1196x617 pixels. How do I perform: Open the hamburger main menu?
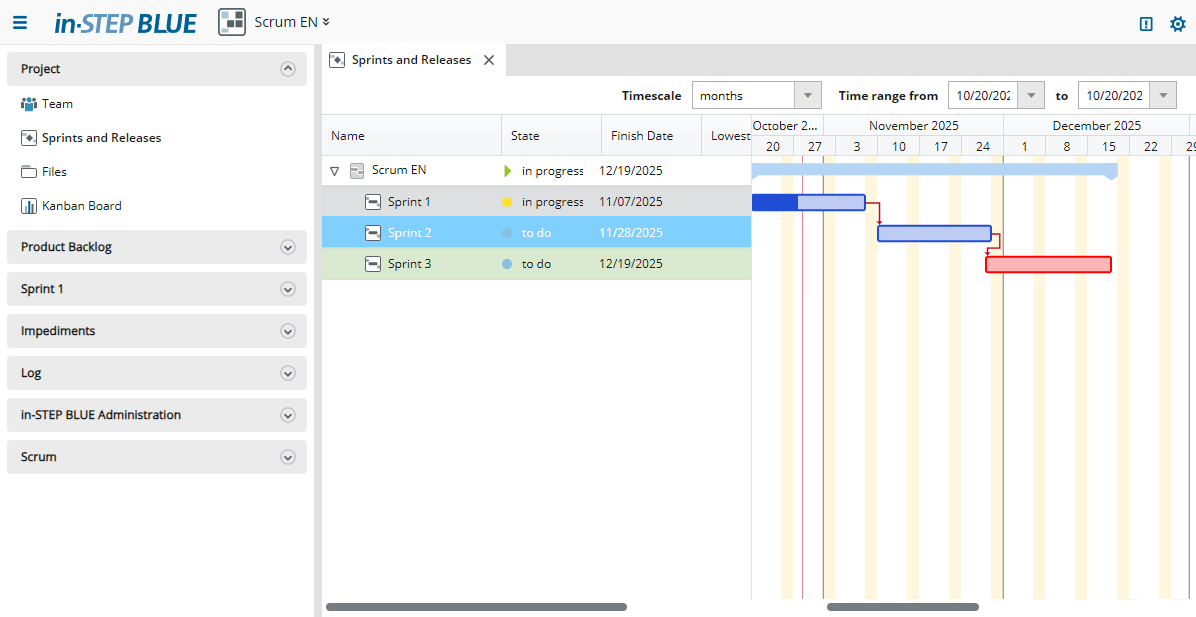[x=20, y=23]
